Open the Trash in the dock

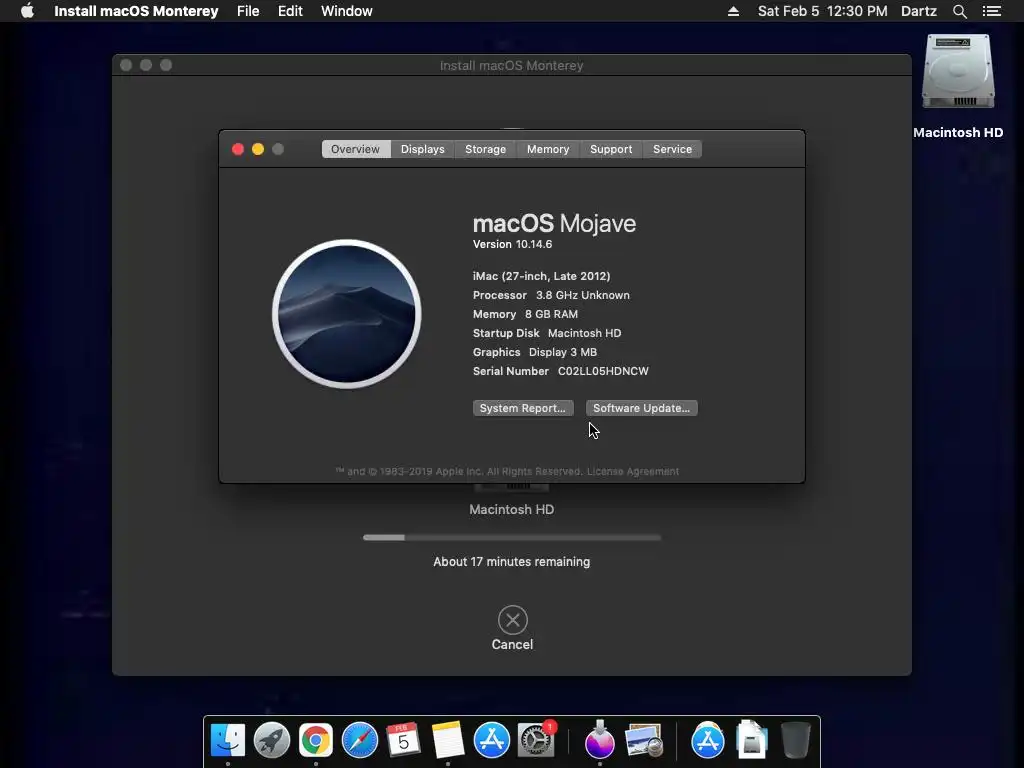pyautogui.click(x=795, y=740)
